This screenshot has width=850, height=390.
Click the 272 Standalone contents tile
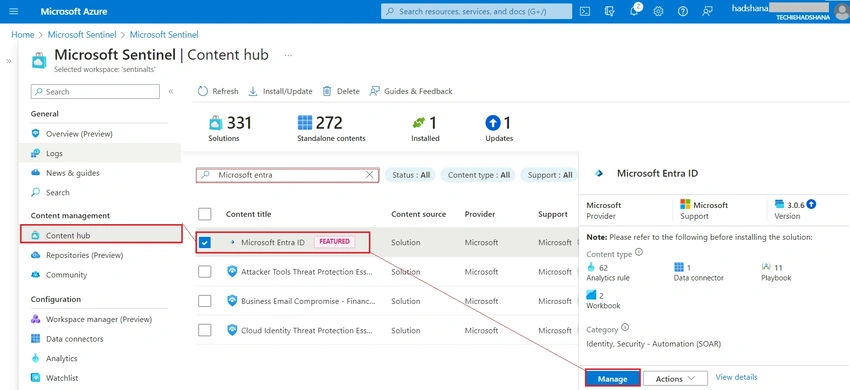click(331, 129)
